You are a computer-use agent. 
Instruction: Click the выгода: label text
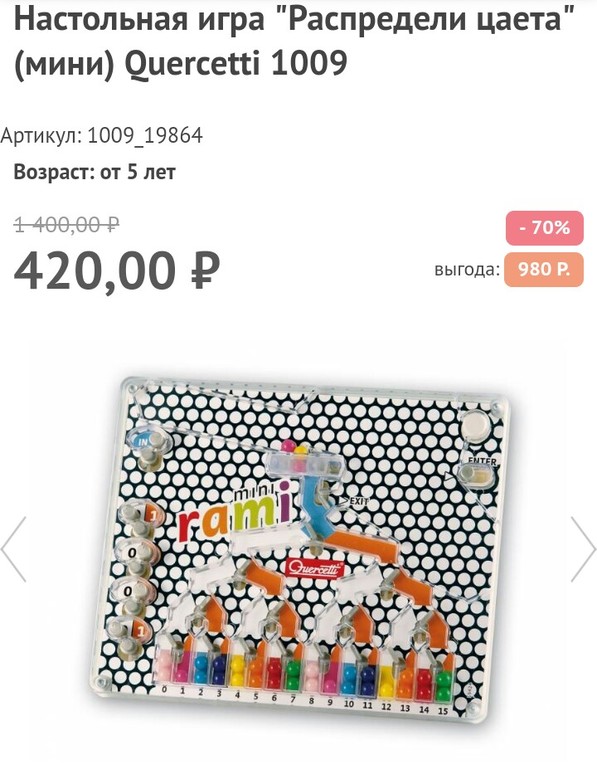(466, 270)
